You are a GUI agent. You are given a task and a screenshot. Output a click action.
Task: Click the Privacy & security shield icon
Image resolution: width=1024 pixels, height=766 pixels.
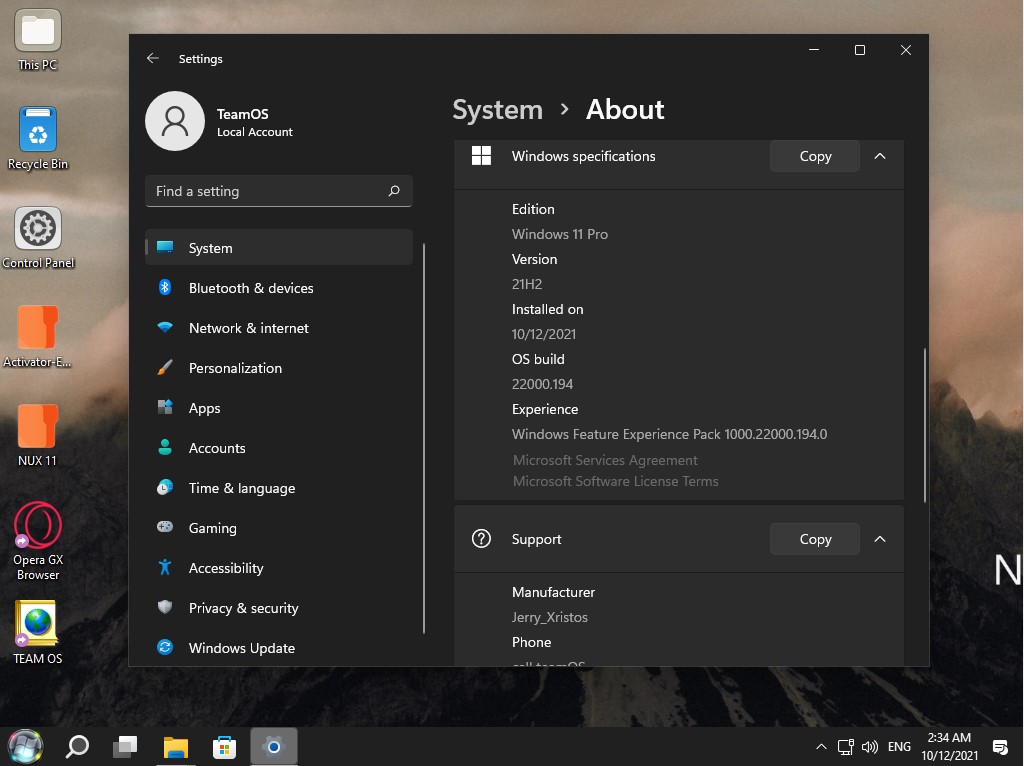pos(165,607)
